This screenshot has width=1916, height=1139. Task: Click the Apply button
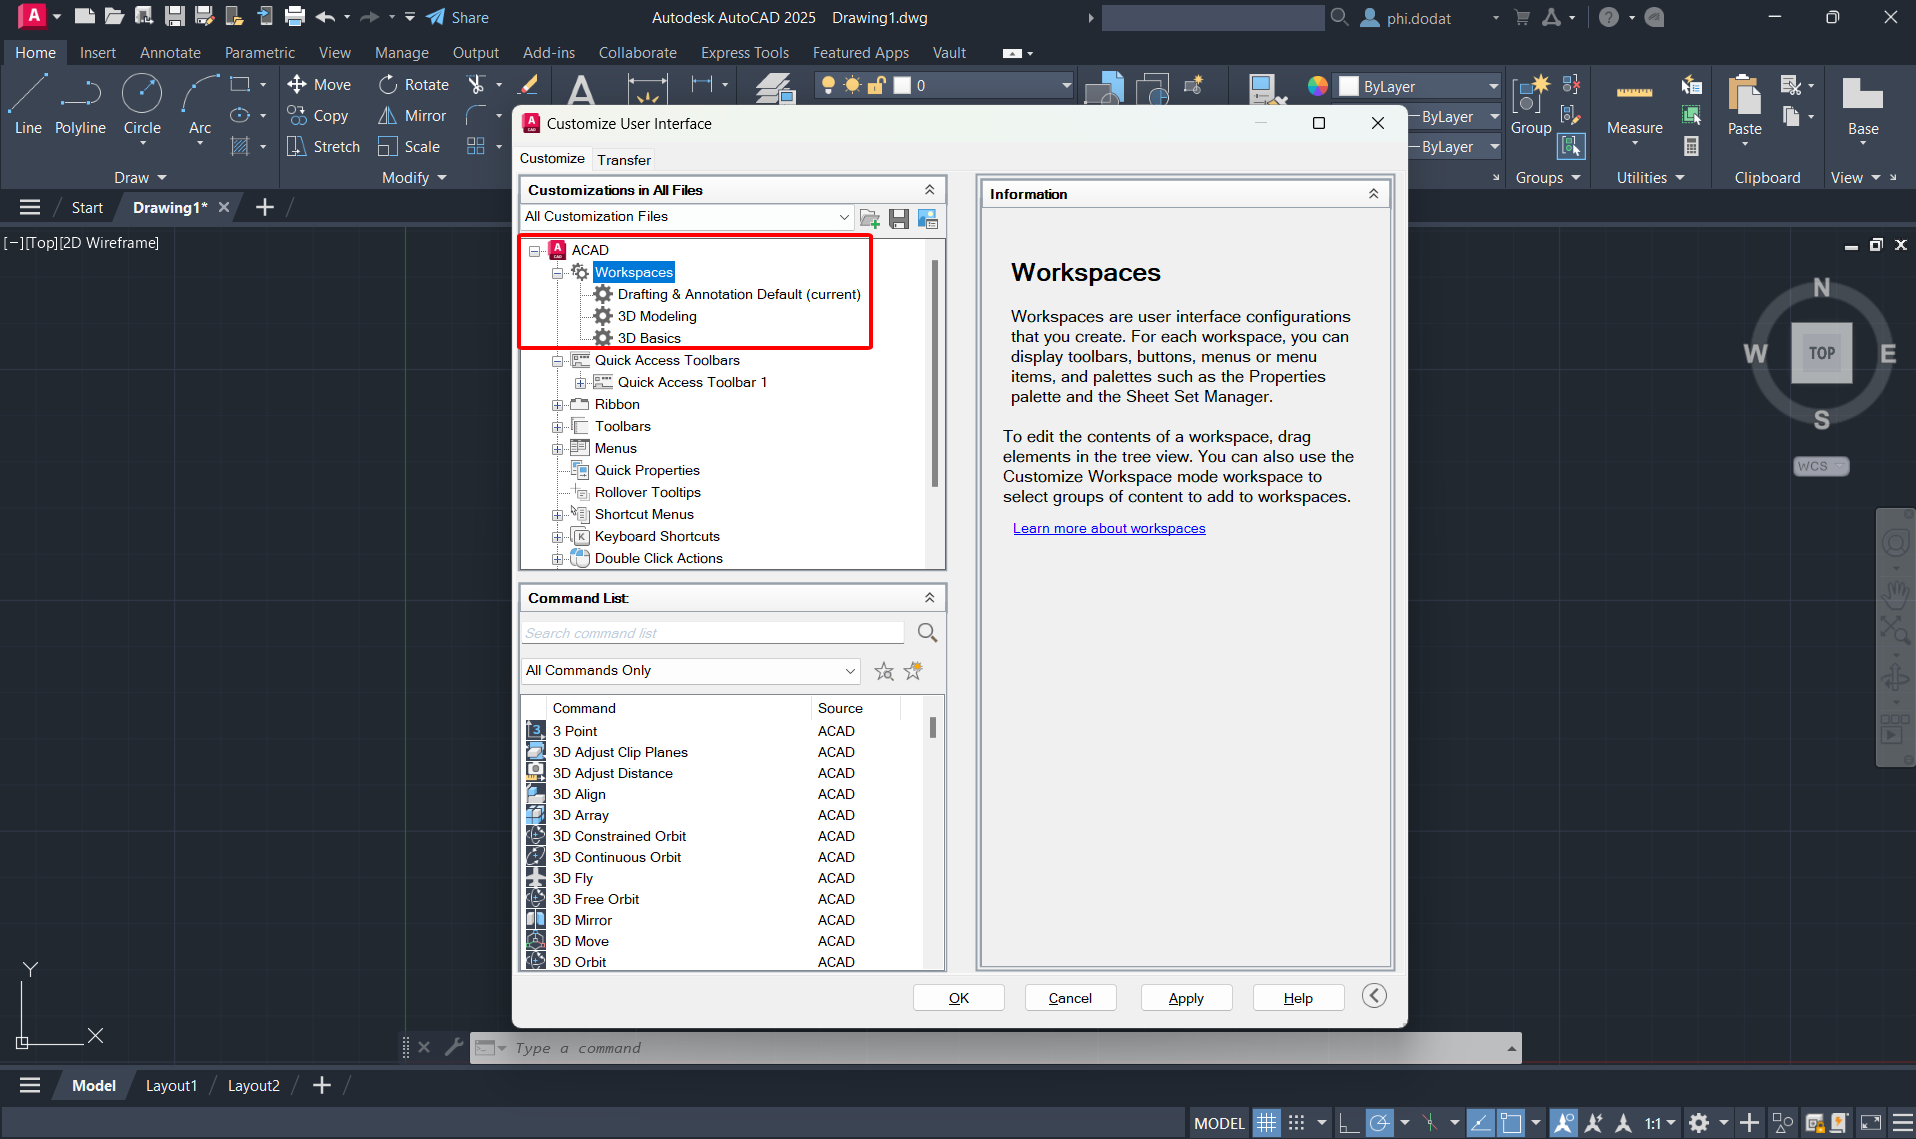click(x=1186, y=998)
